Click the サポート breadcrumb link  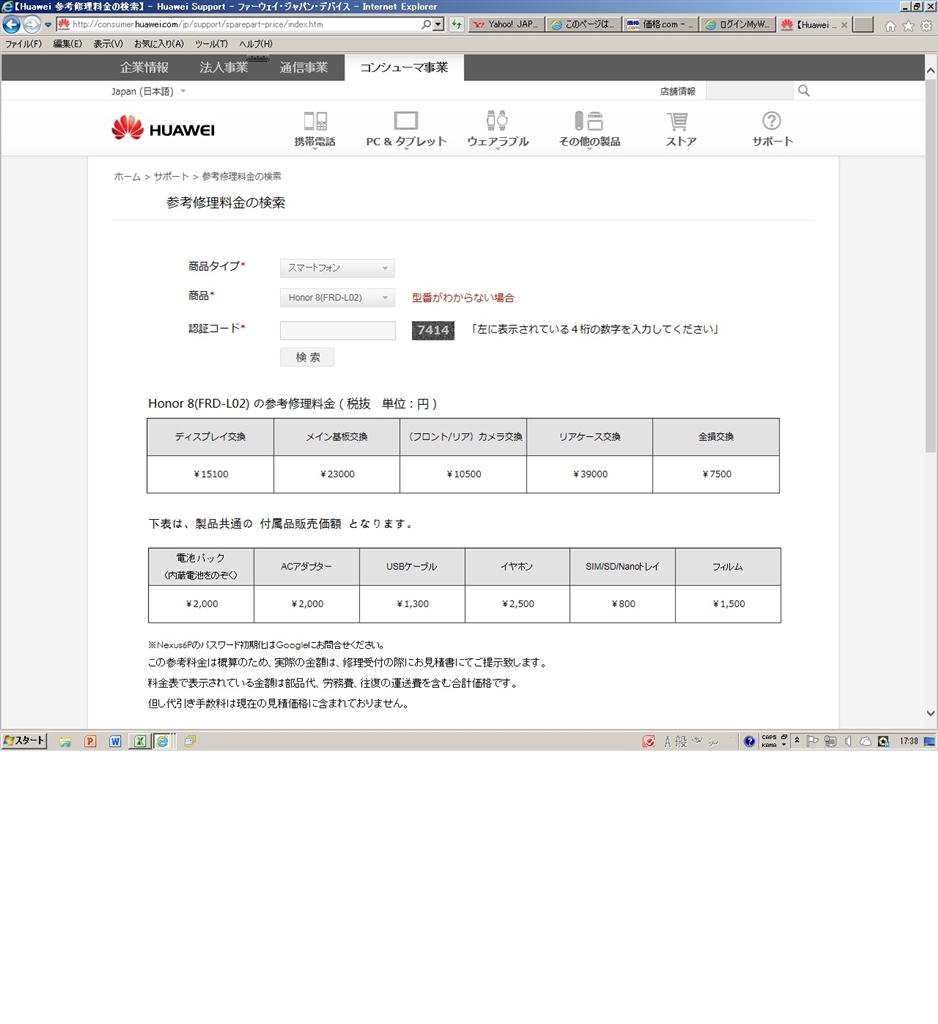click(x=171, y=176)
